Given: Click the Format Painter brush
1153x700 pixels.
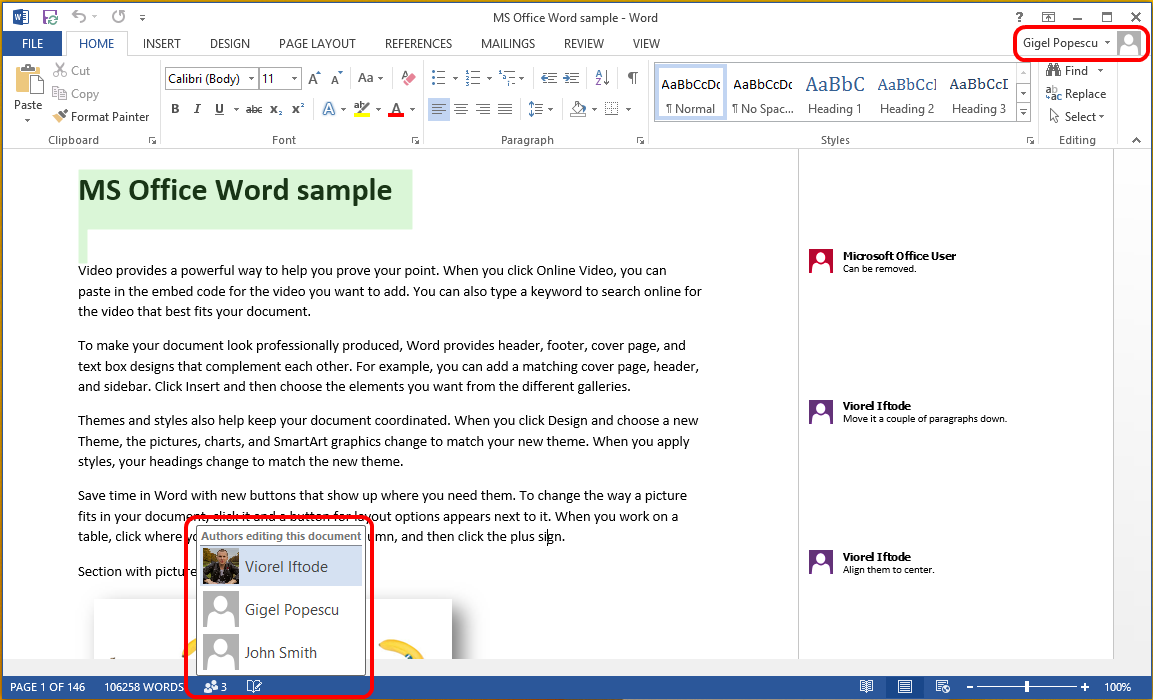Looking at the screenshot, I should coord(60,116).
